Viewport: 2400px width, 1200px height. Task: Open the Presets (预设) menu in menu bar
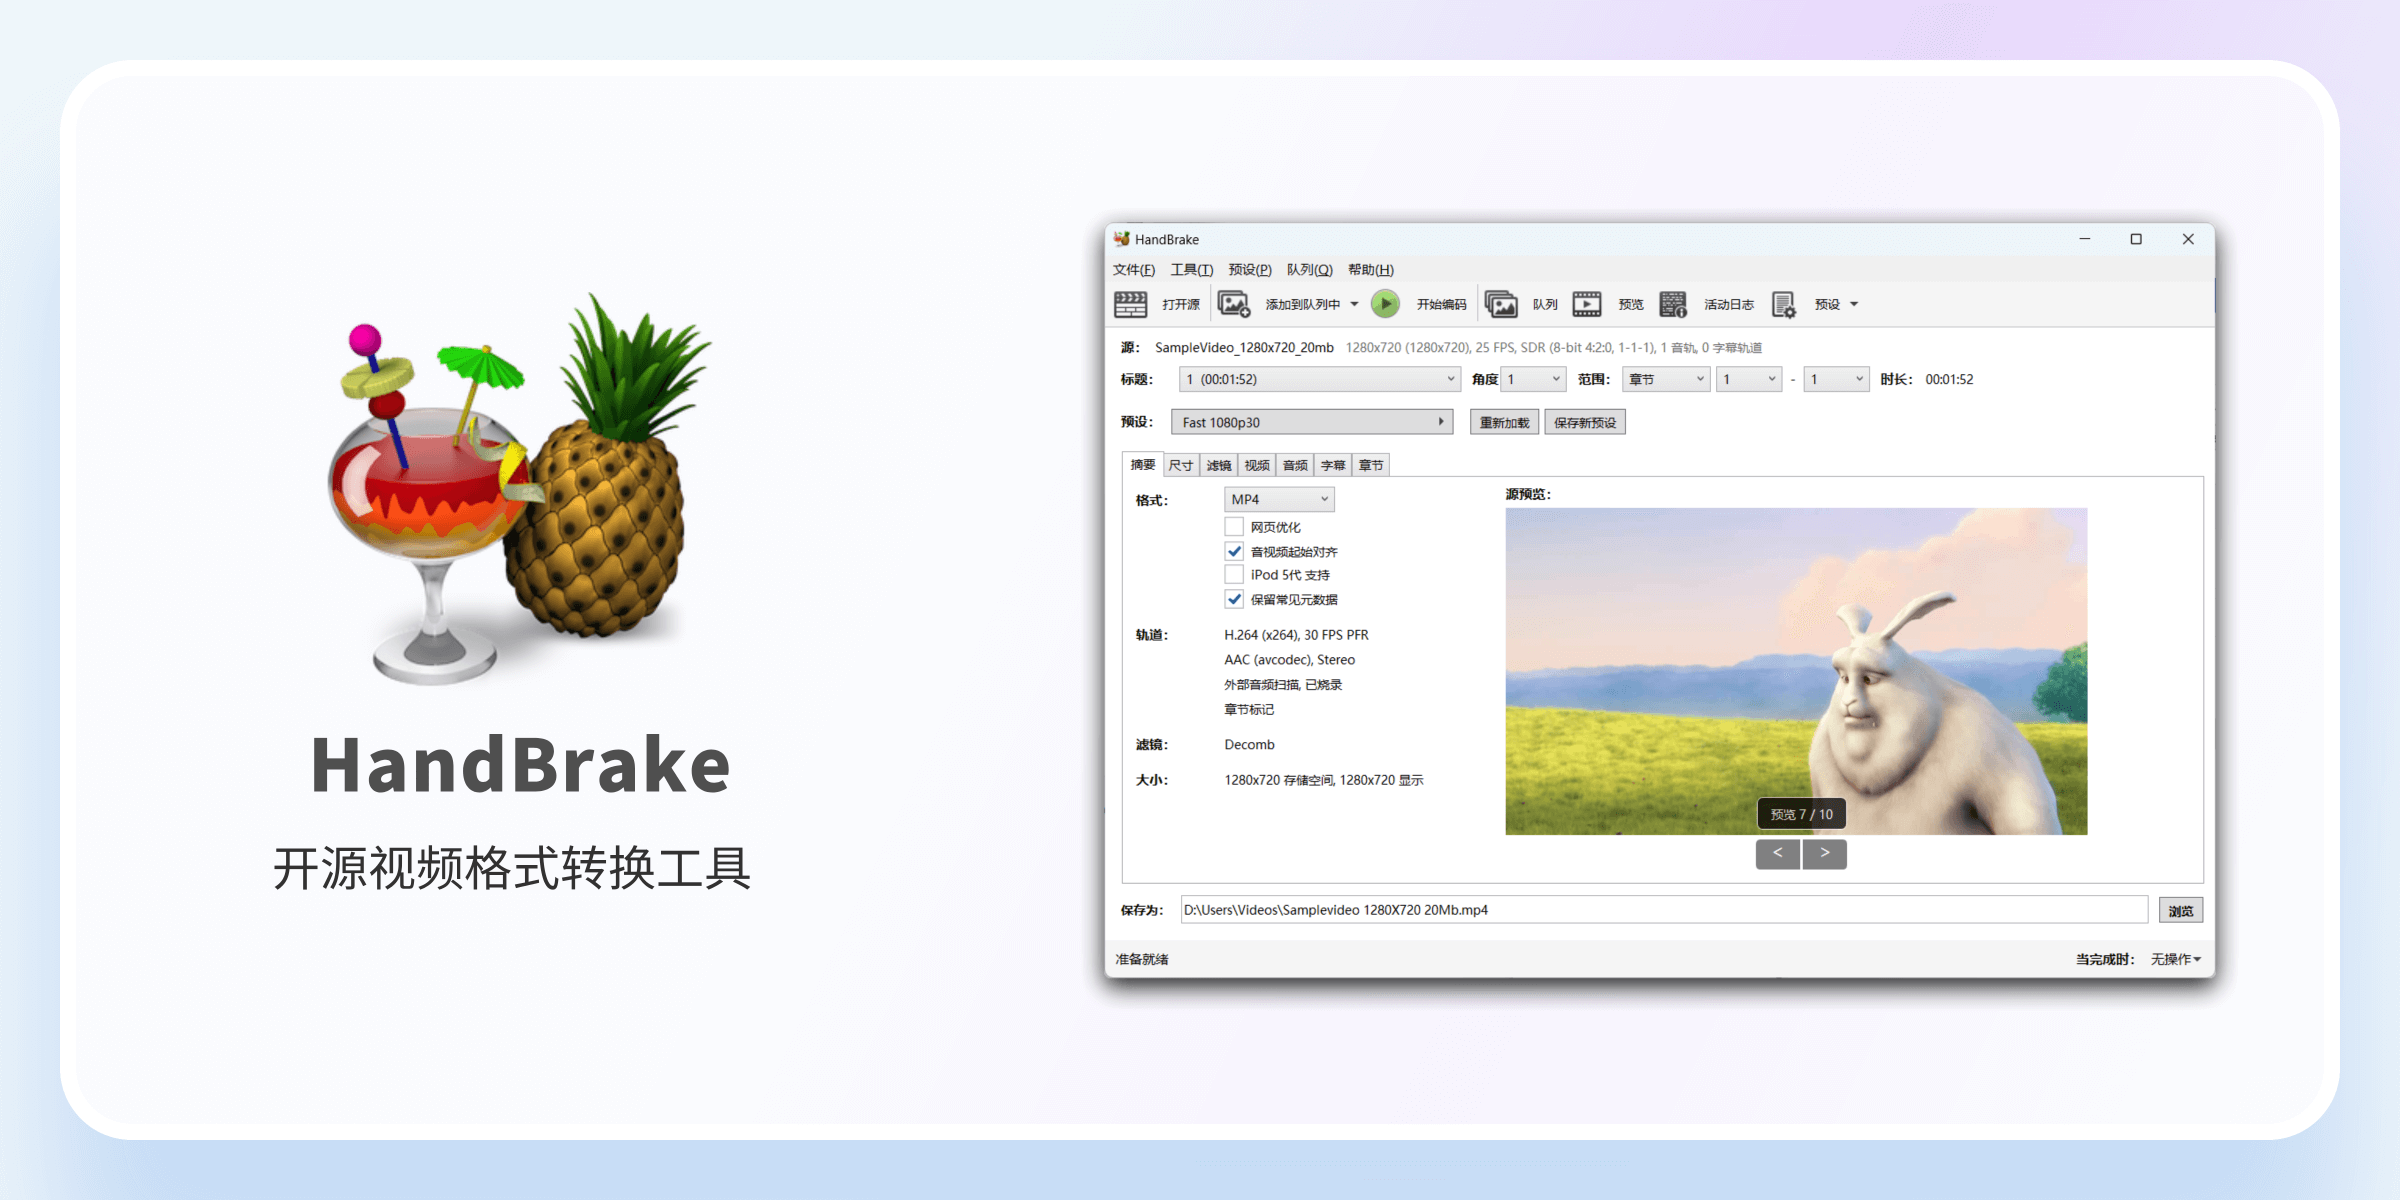click(1250, 270)
